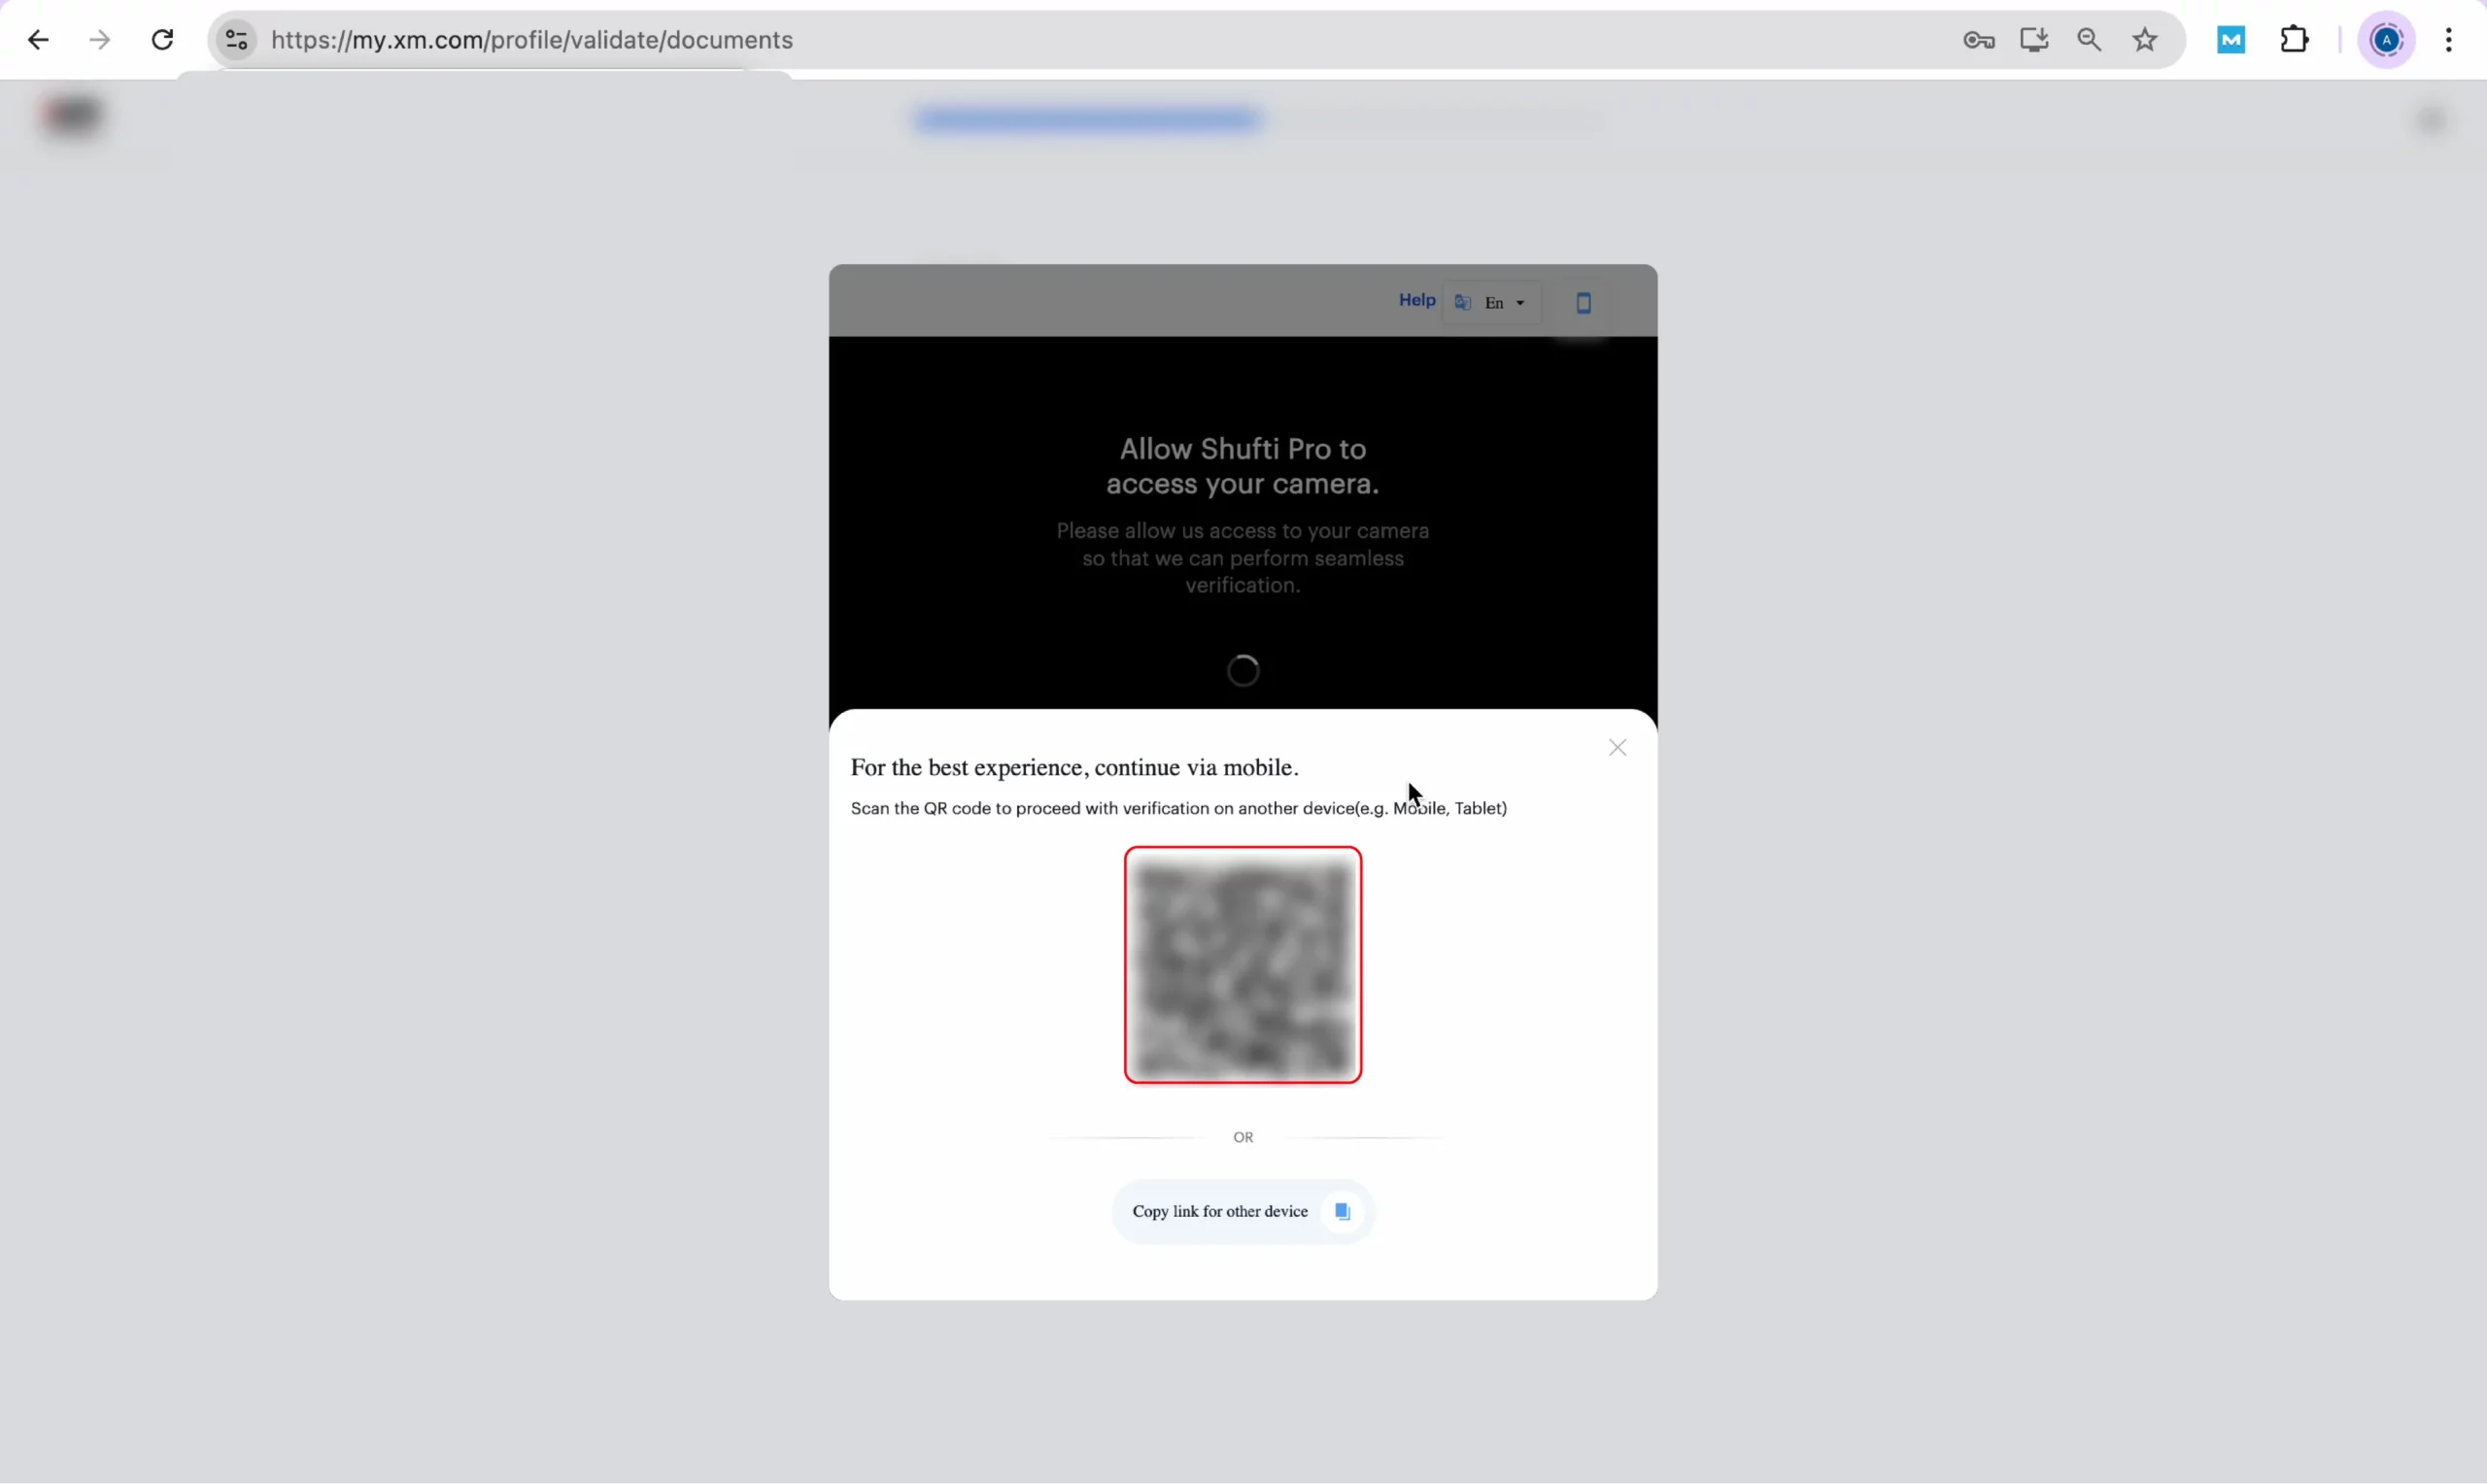Open the zoom magnifier icon in toolbar

point(2088,39)
